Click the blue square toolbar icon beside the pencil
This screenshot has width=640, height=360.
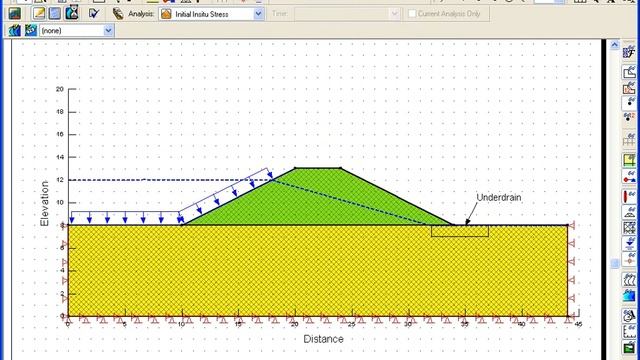tap(55, 13)
